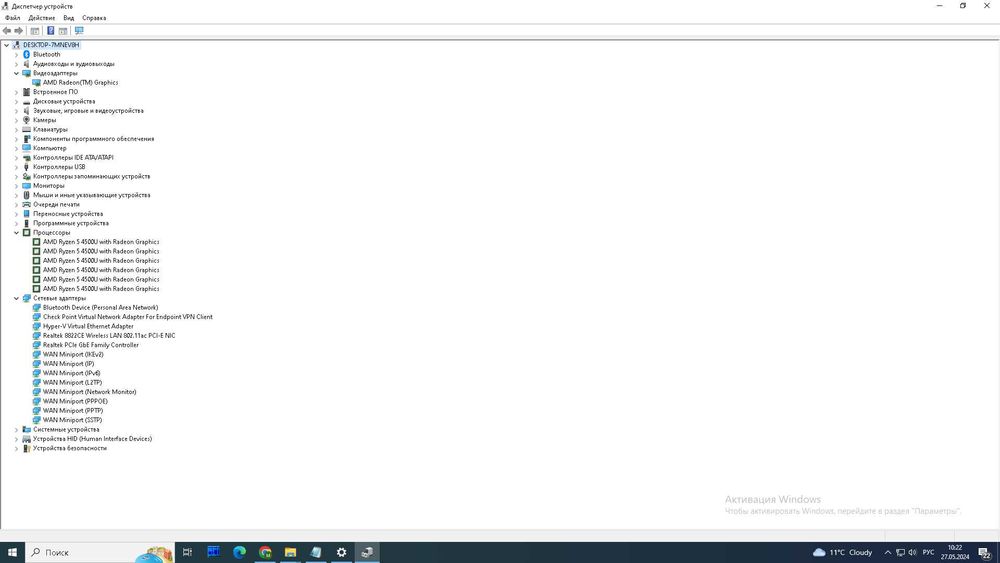
Task: Select the first AMD Ryzen 5 4500U processor
Action: [x=101, y=242]
